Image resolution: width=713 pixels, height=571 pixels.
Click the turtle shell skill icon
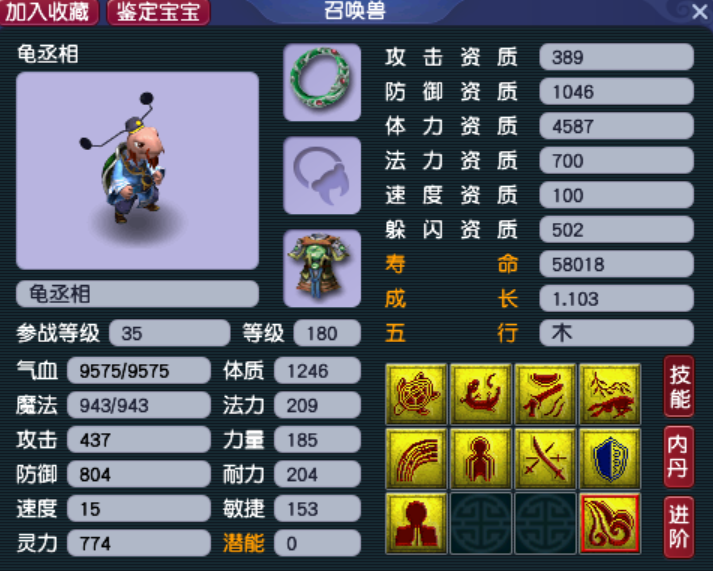click(x=416, y=394)
